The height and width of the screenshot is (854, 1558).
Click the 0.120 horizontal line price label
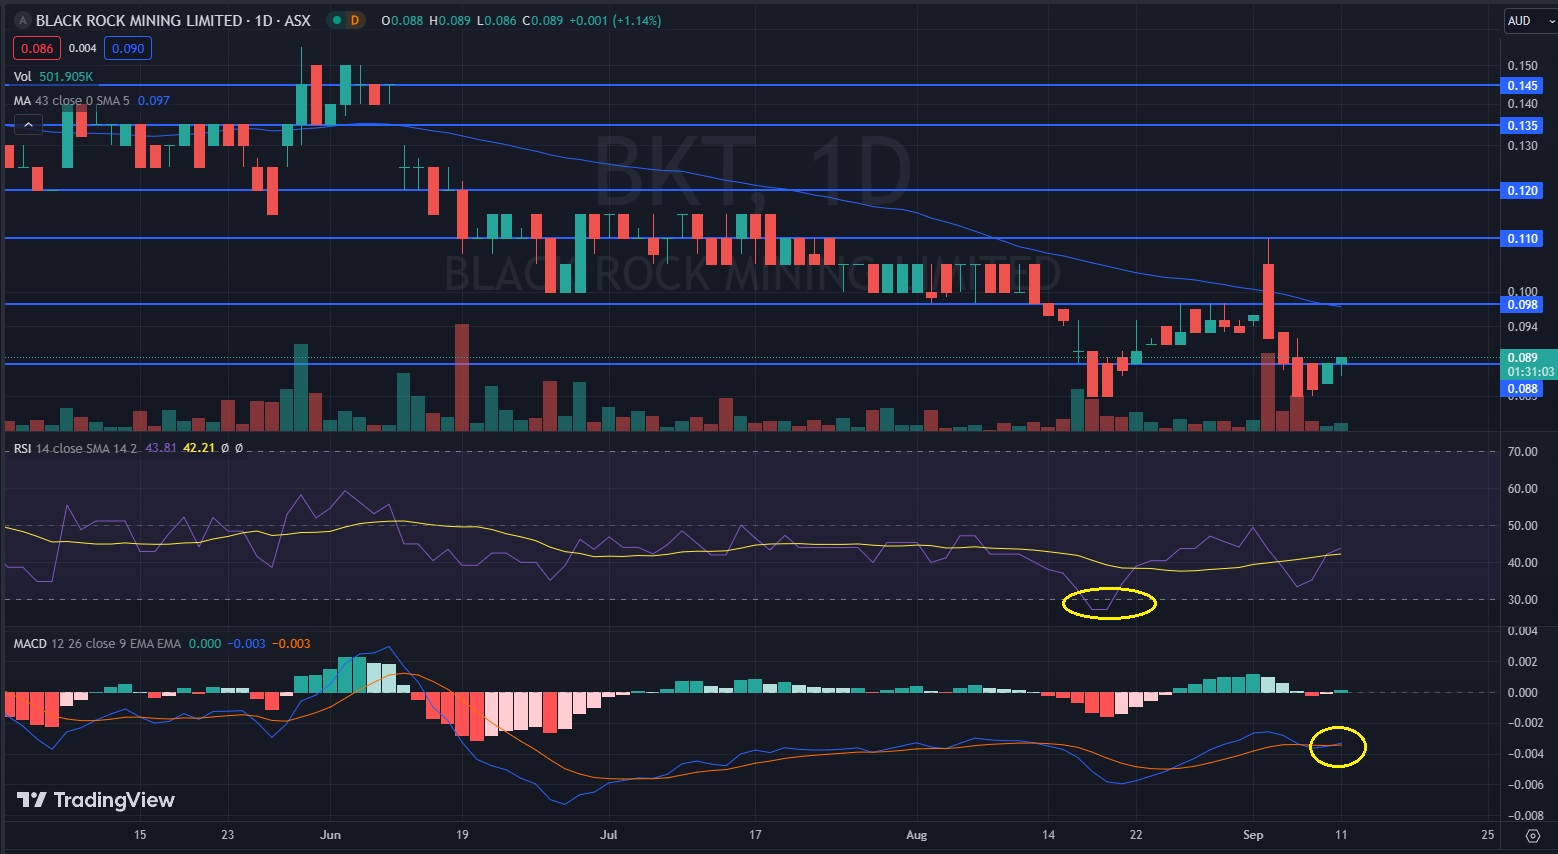click(1523, 191)
